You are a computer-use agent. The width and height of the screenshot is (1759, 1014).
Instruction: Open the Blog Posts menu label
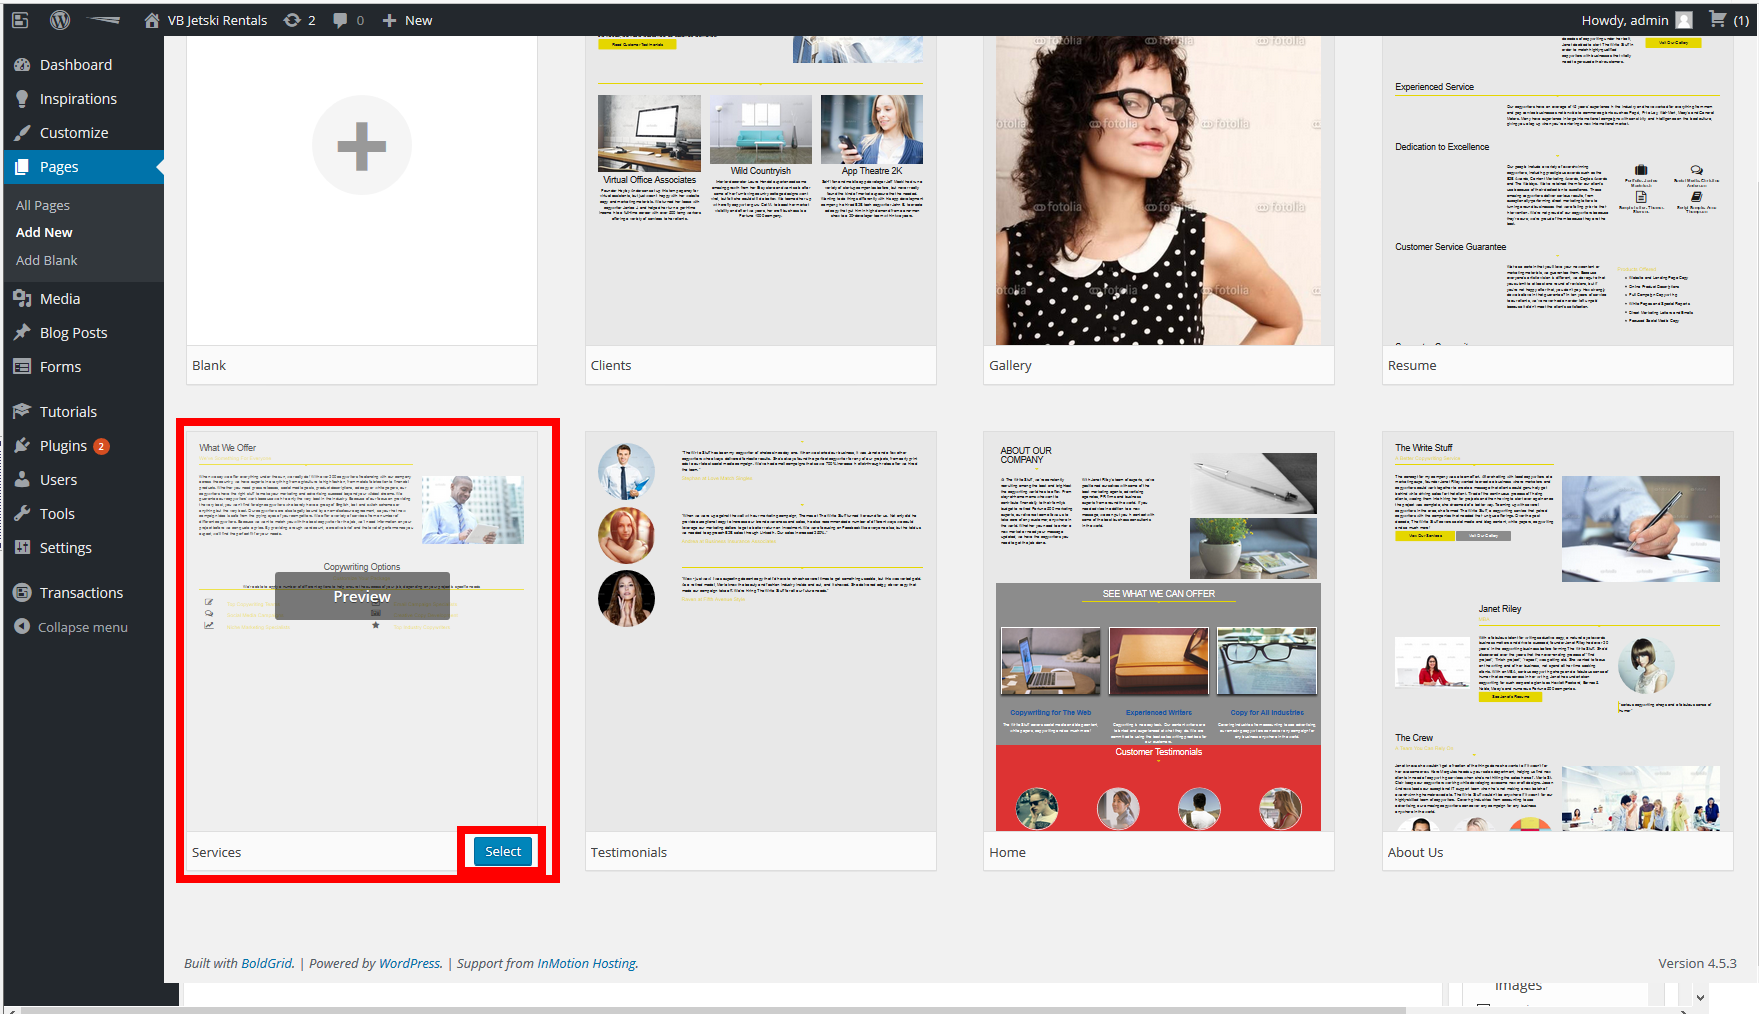click(x=74, y=333)
